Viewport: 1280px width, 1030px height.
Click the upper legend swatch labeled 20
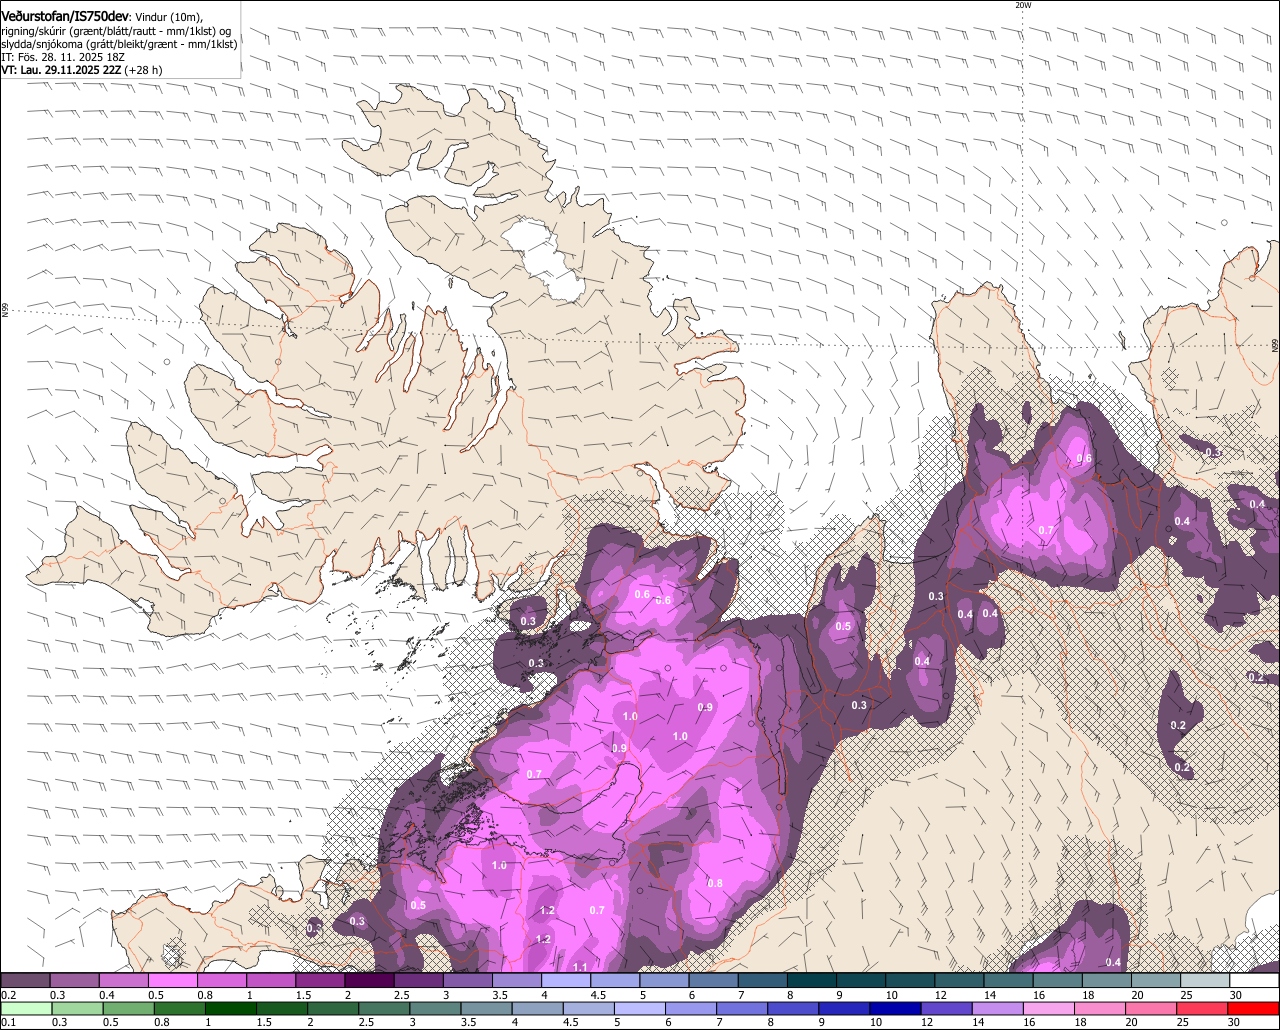pos(1155,981)
